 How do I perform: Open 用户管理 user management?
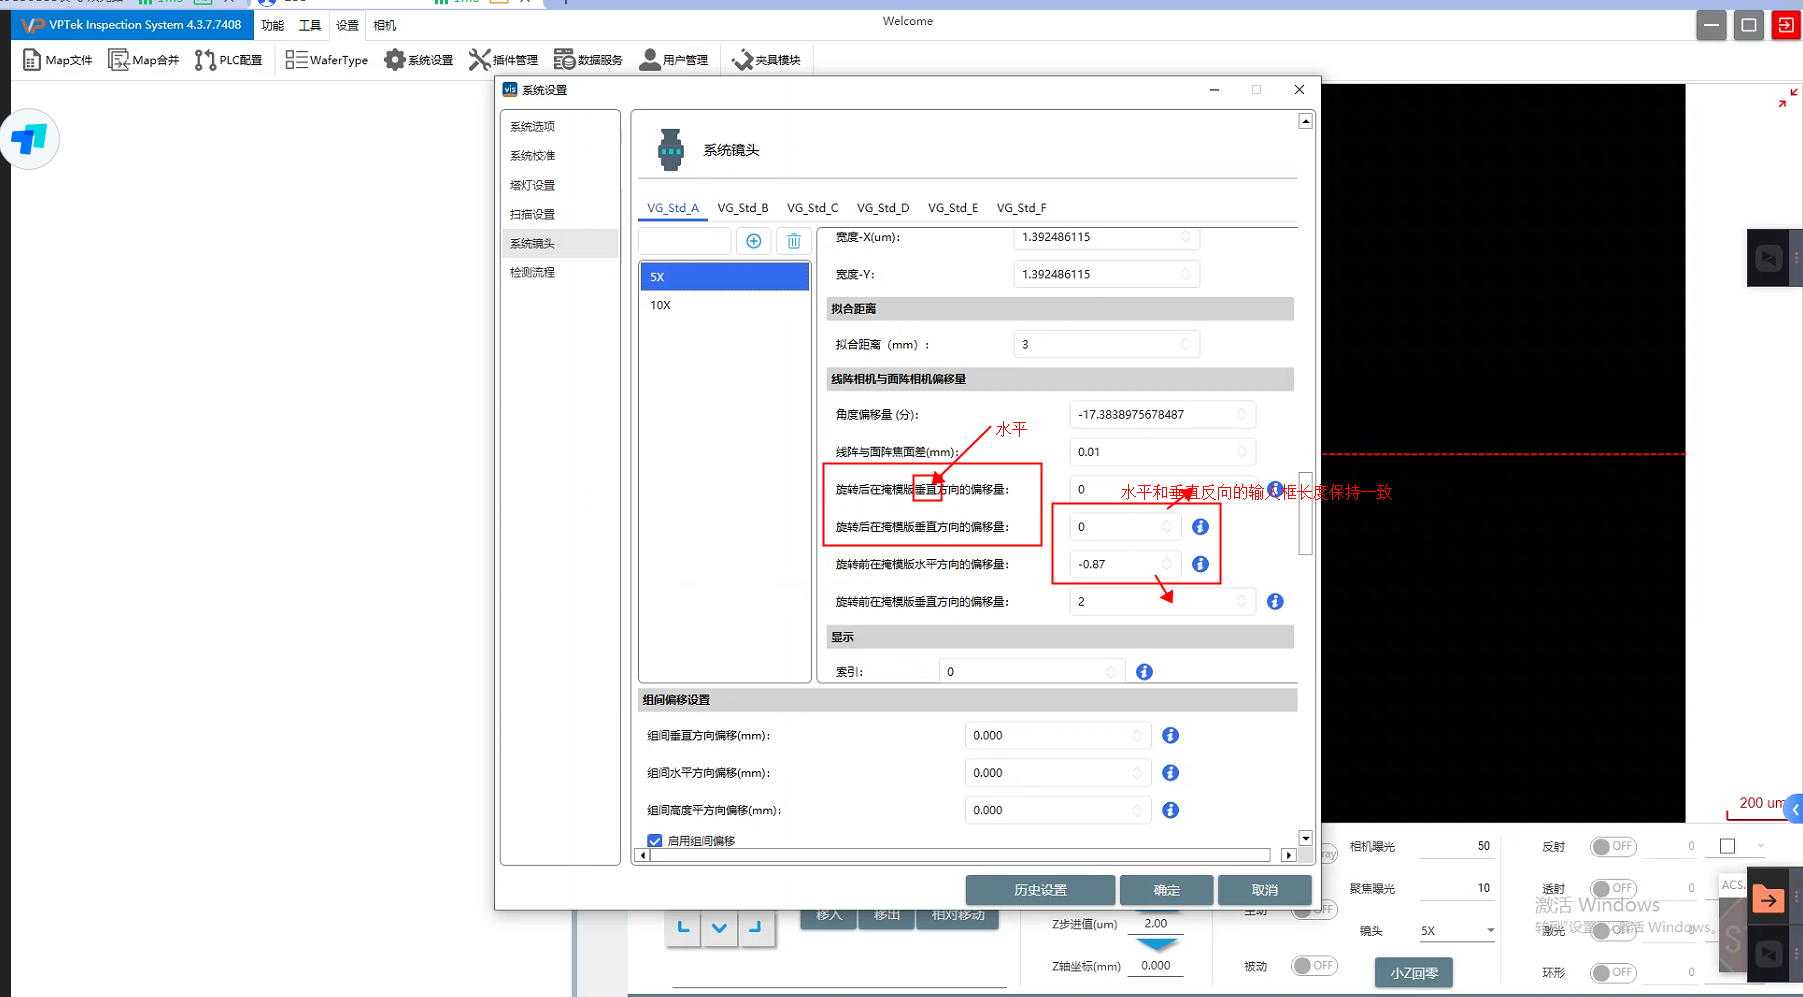674,60
